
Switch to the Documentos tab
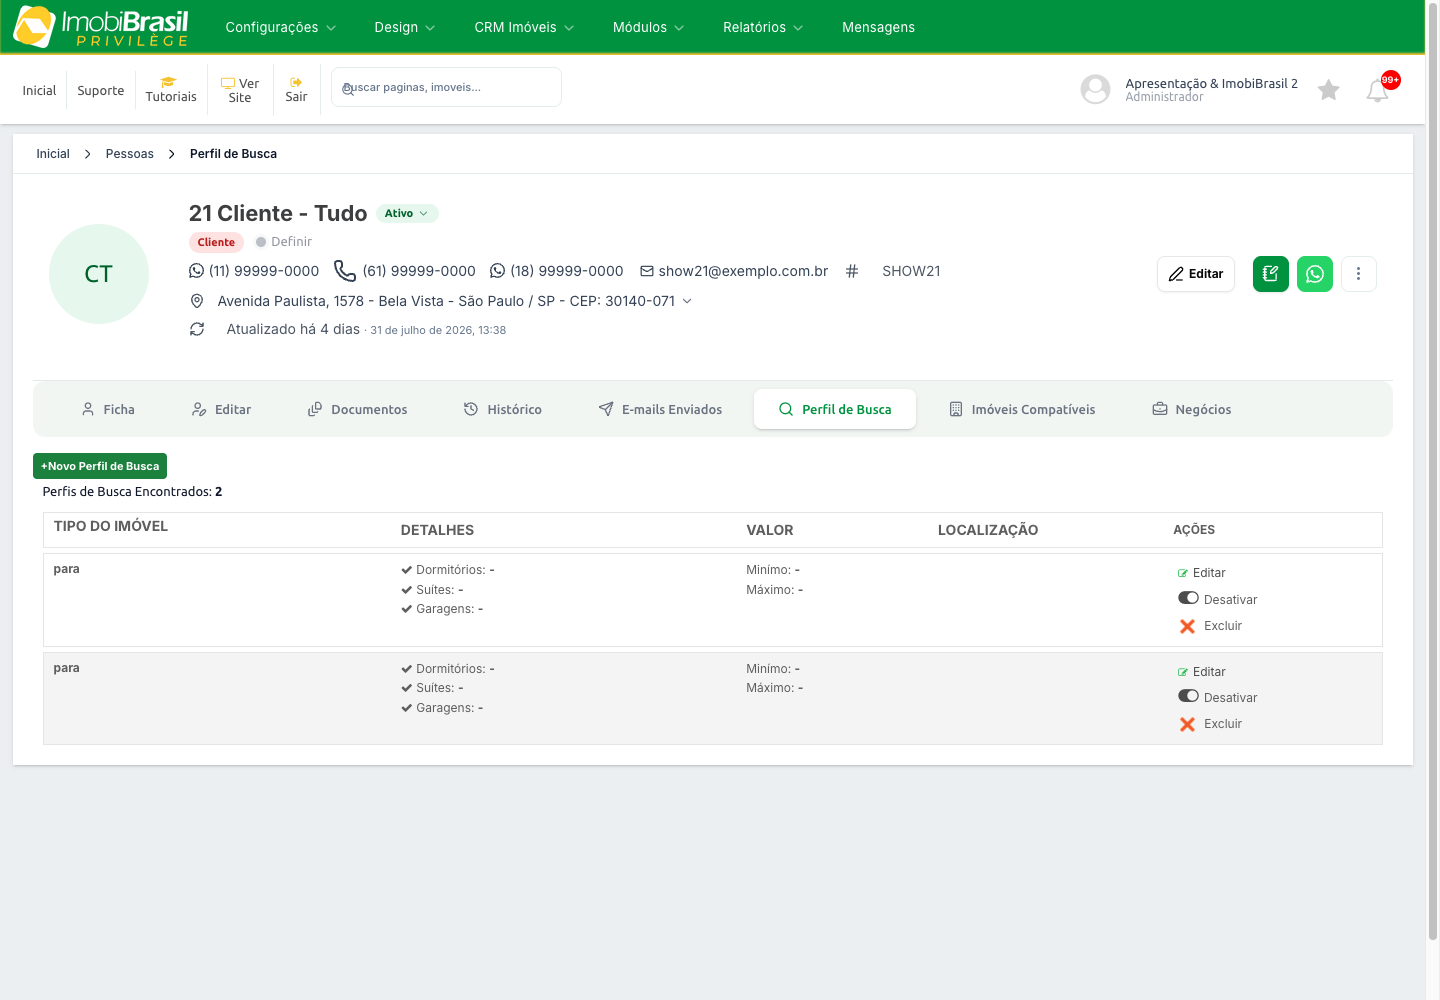point(357,409)
